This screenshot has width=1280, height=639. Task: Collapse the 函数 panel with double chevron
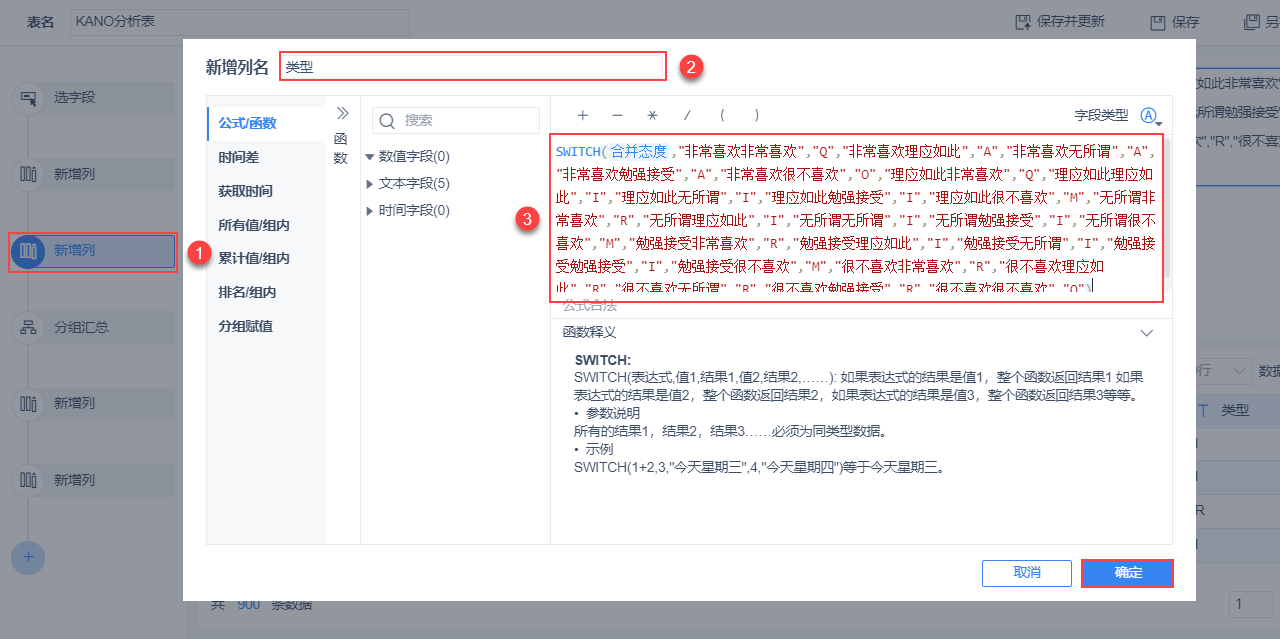tap(341, 113)
